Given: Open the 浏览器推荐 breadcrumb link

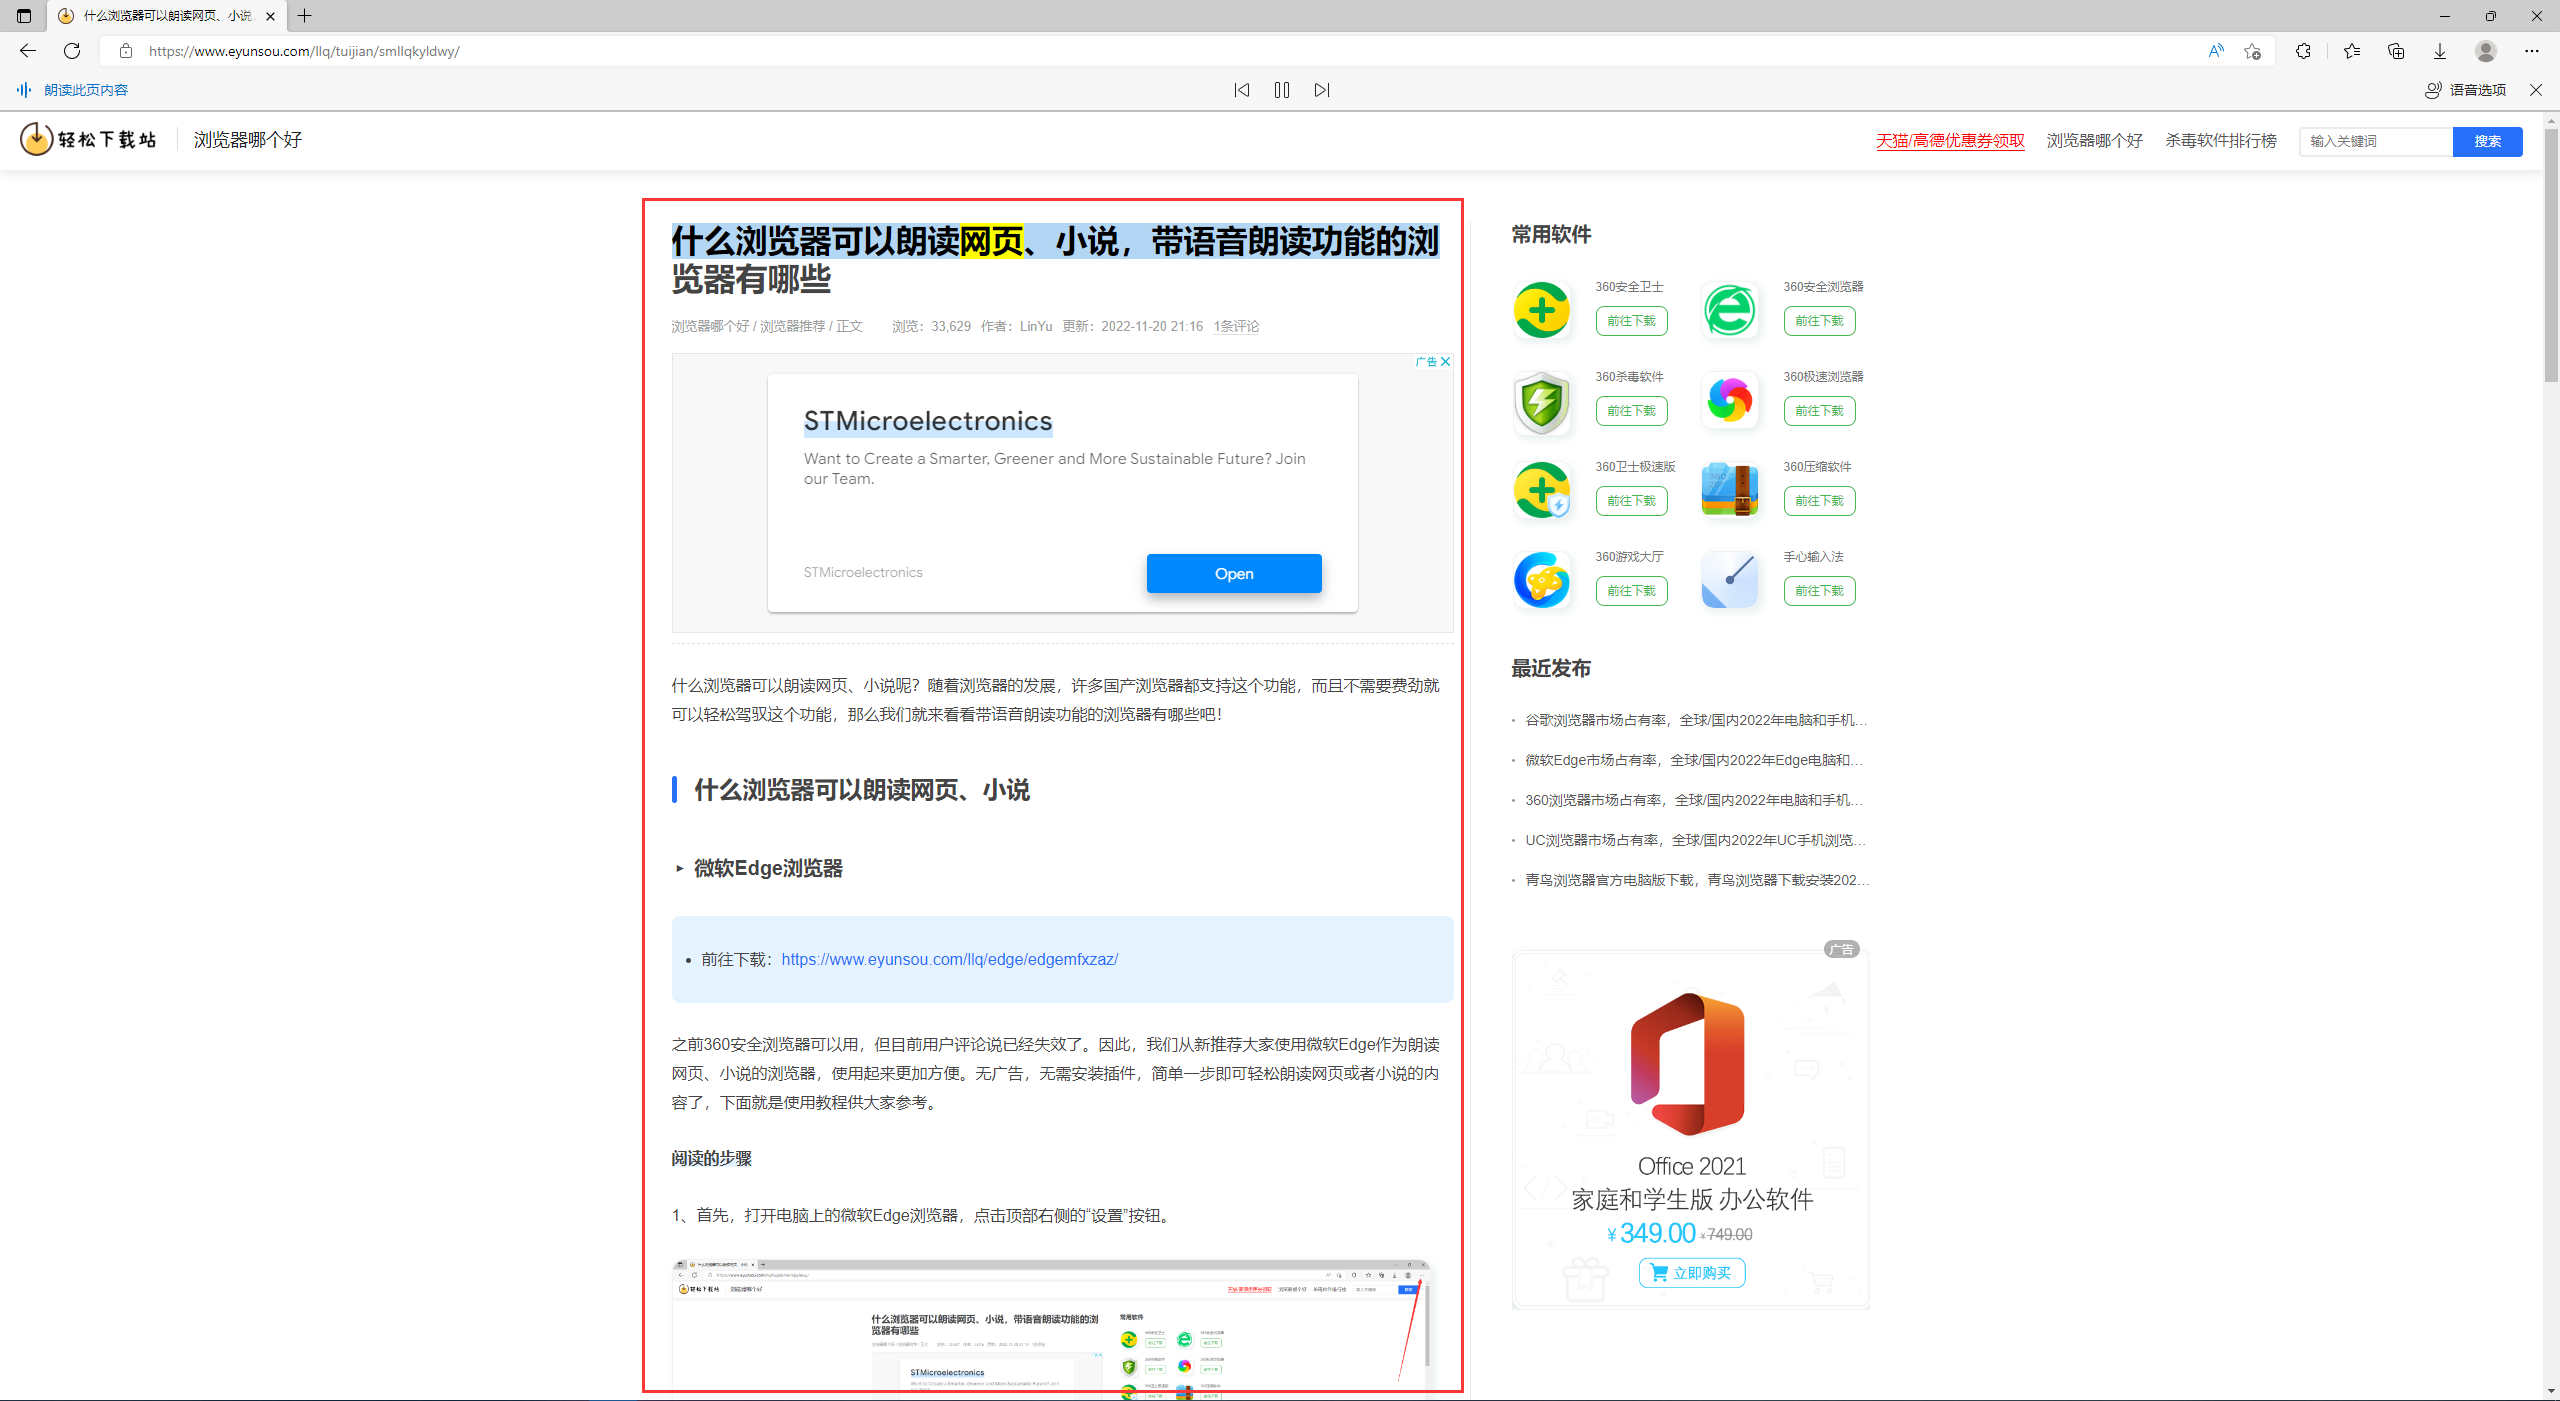Looking at the screenshot, I should click(793, 326).
